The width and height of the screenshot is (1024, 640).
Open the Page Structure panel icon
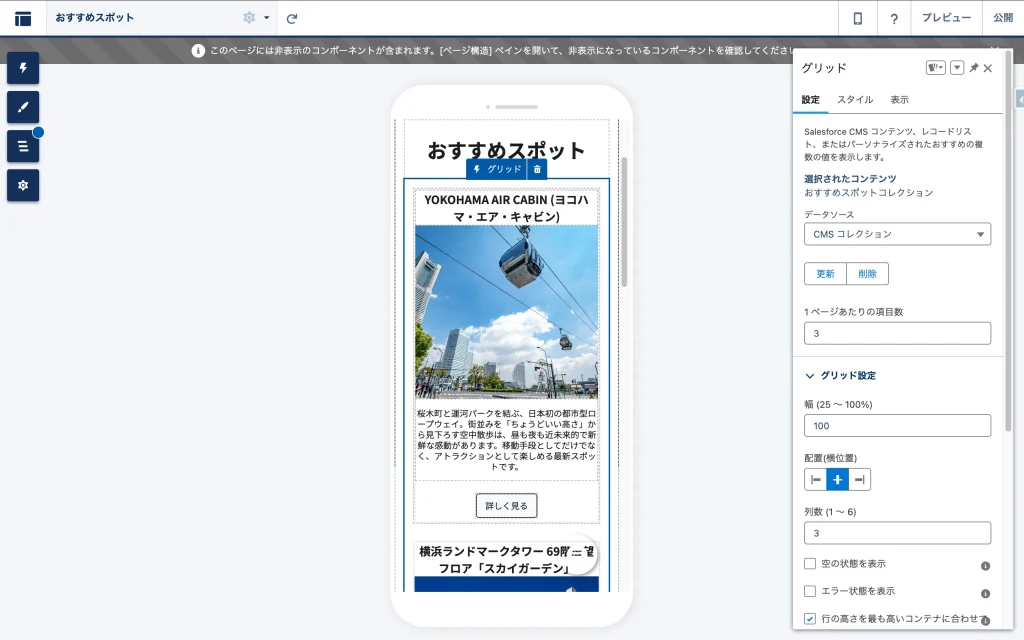(x=23, y=146)
